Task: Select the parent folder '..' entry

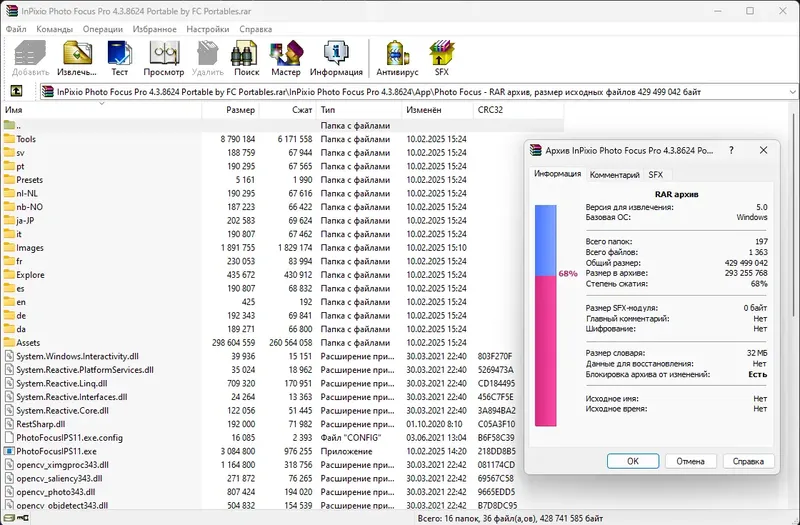Action: tap(283, 126)
